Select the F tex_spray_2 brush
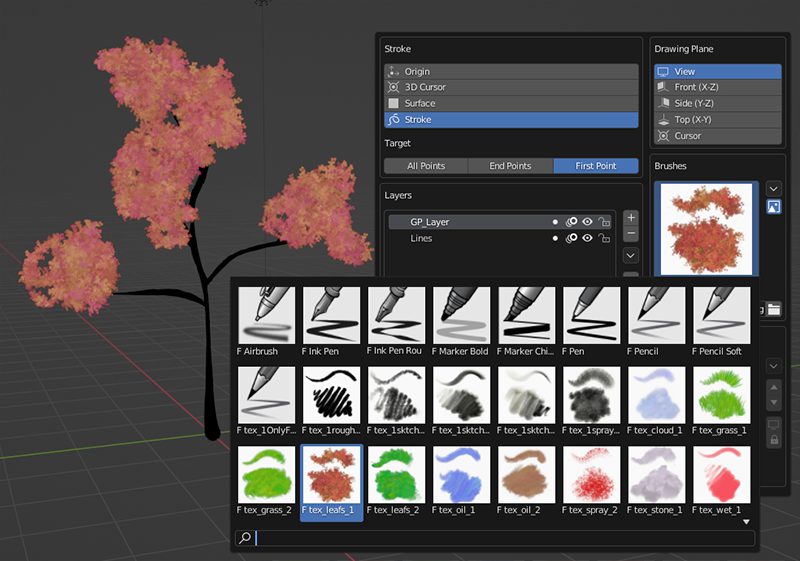Image resolution: width=800 pixels, height=561 pixels. coord(591,474)
